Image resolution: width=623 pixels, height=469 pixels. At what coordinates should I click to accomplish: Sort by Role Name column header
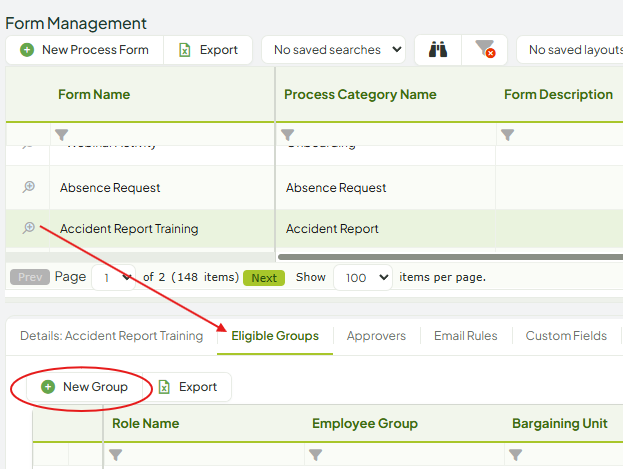(x=145, y=423)
